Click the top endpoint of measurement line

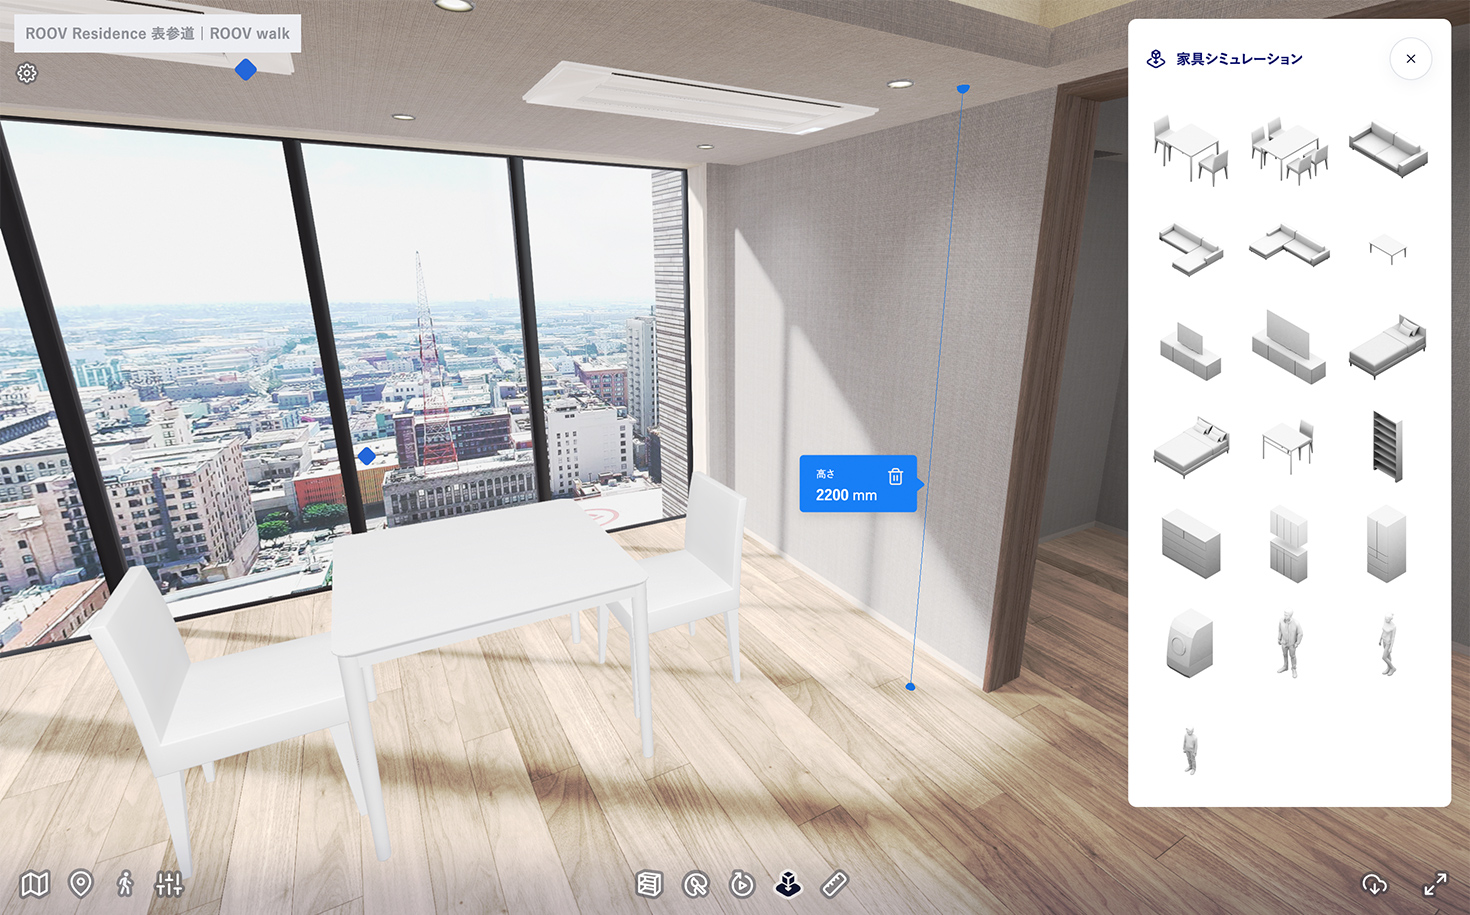(963, 89)
